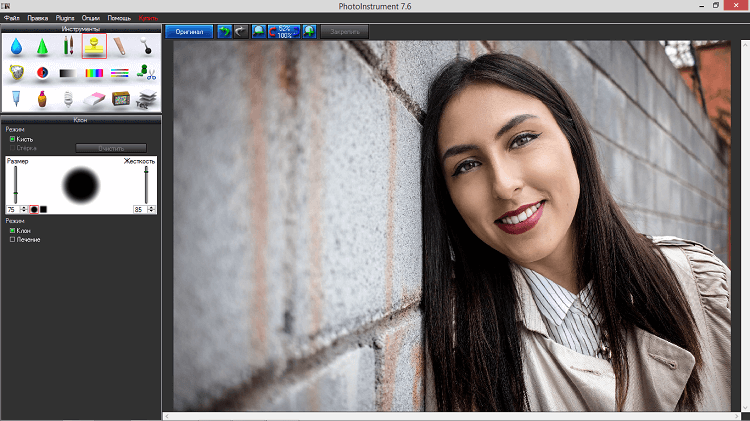Click the red Купить link
The width and height of the screenshot is (750, 421).
pyautogui.click(x=148, y=18)
